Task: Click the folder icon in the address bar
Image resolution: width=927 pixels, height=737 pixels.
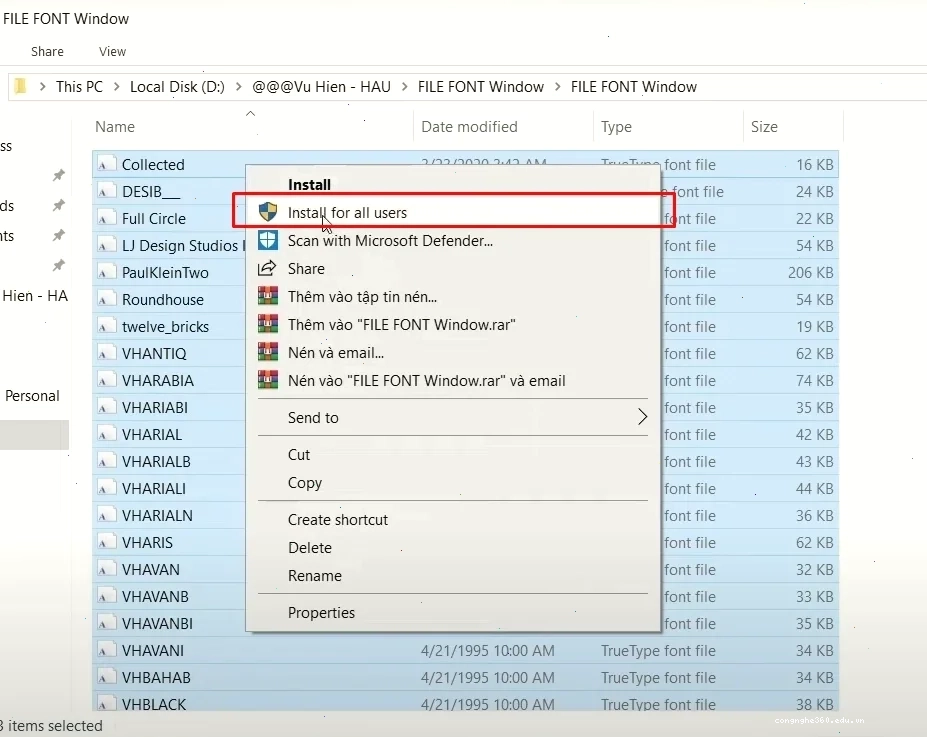Action: [x=20, y=86]
